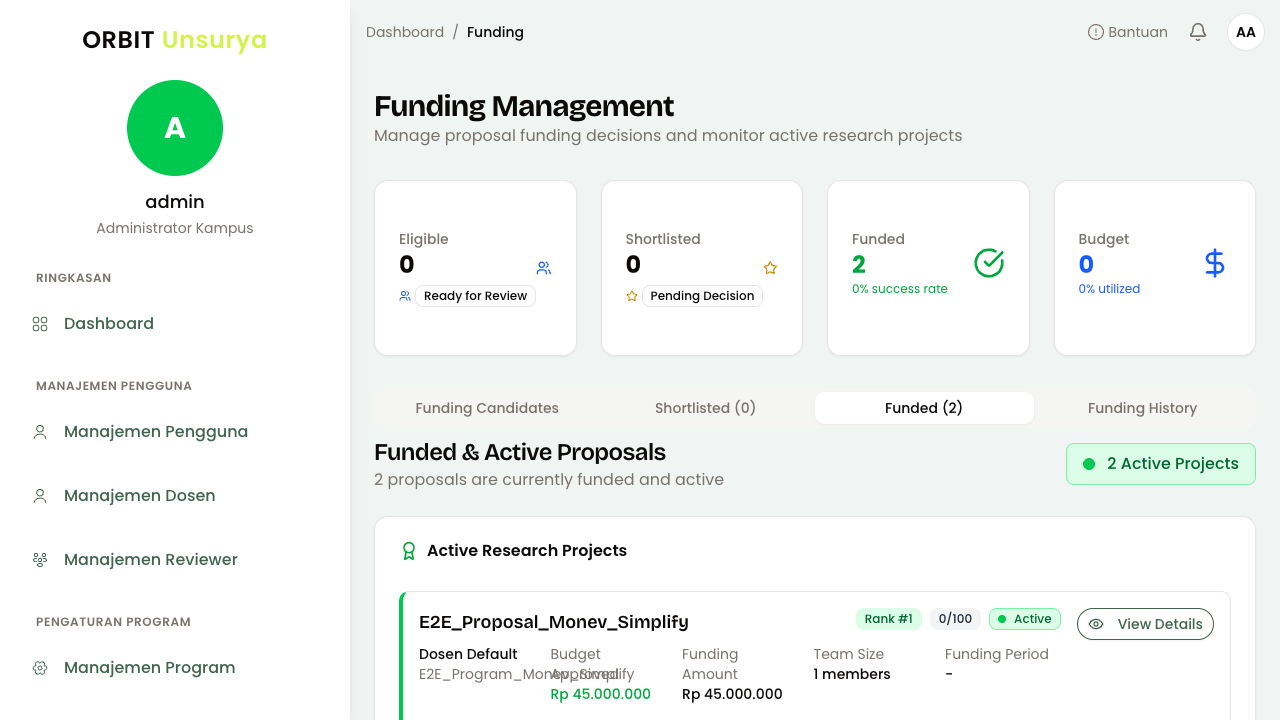
Task: Click the Administrator Kampus role label
Action: pos(175,228)
